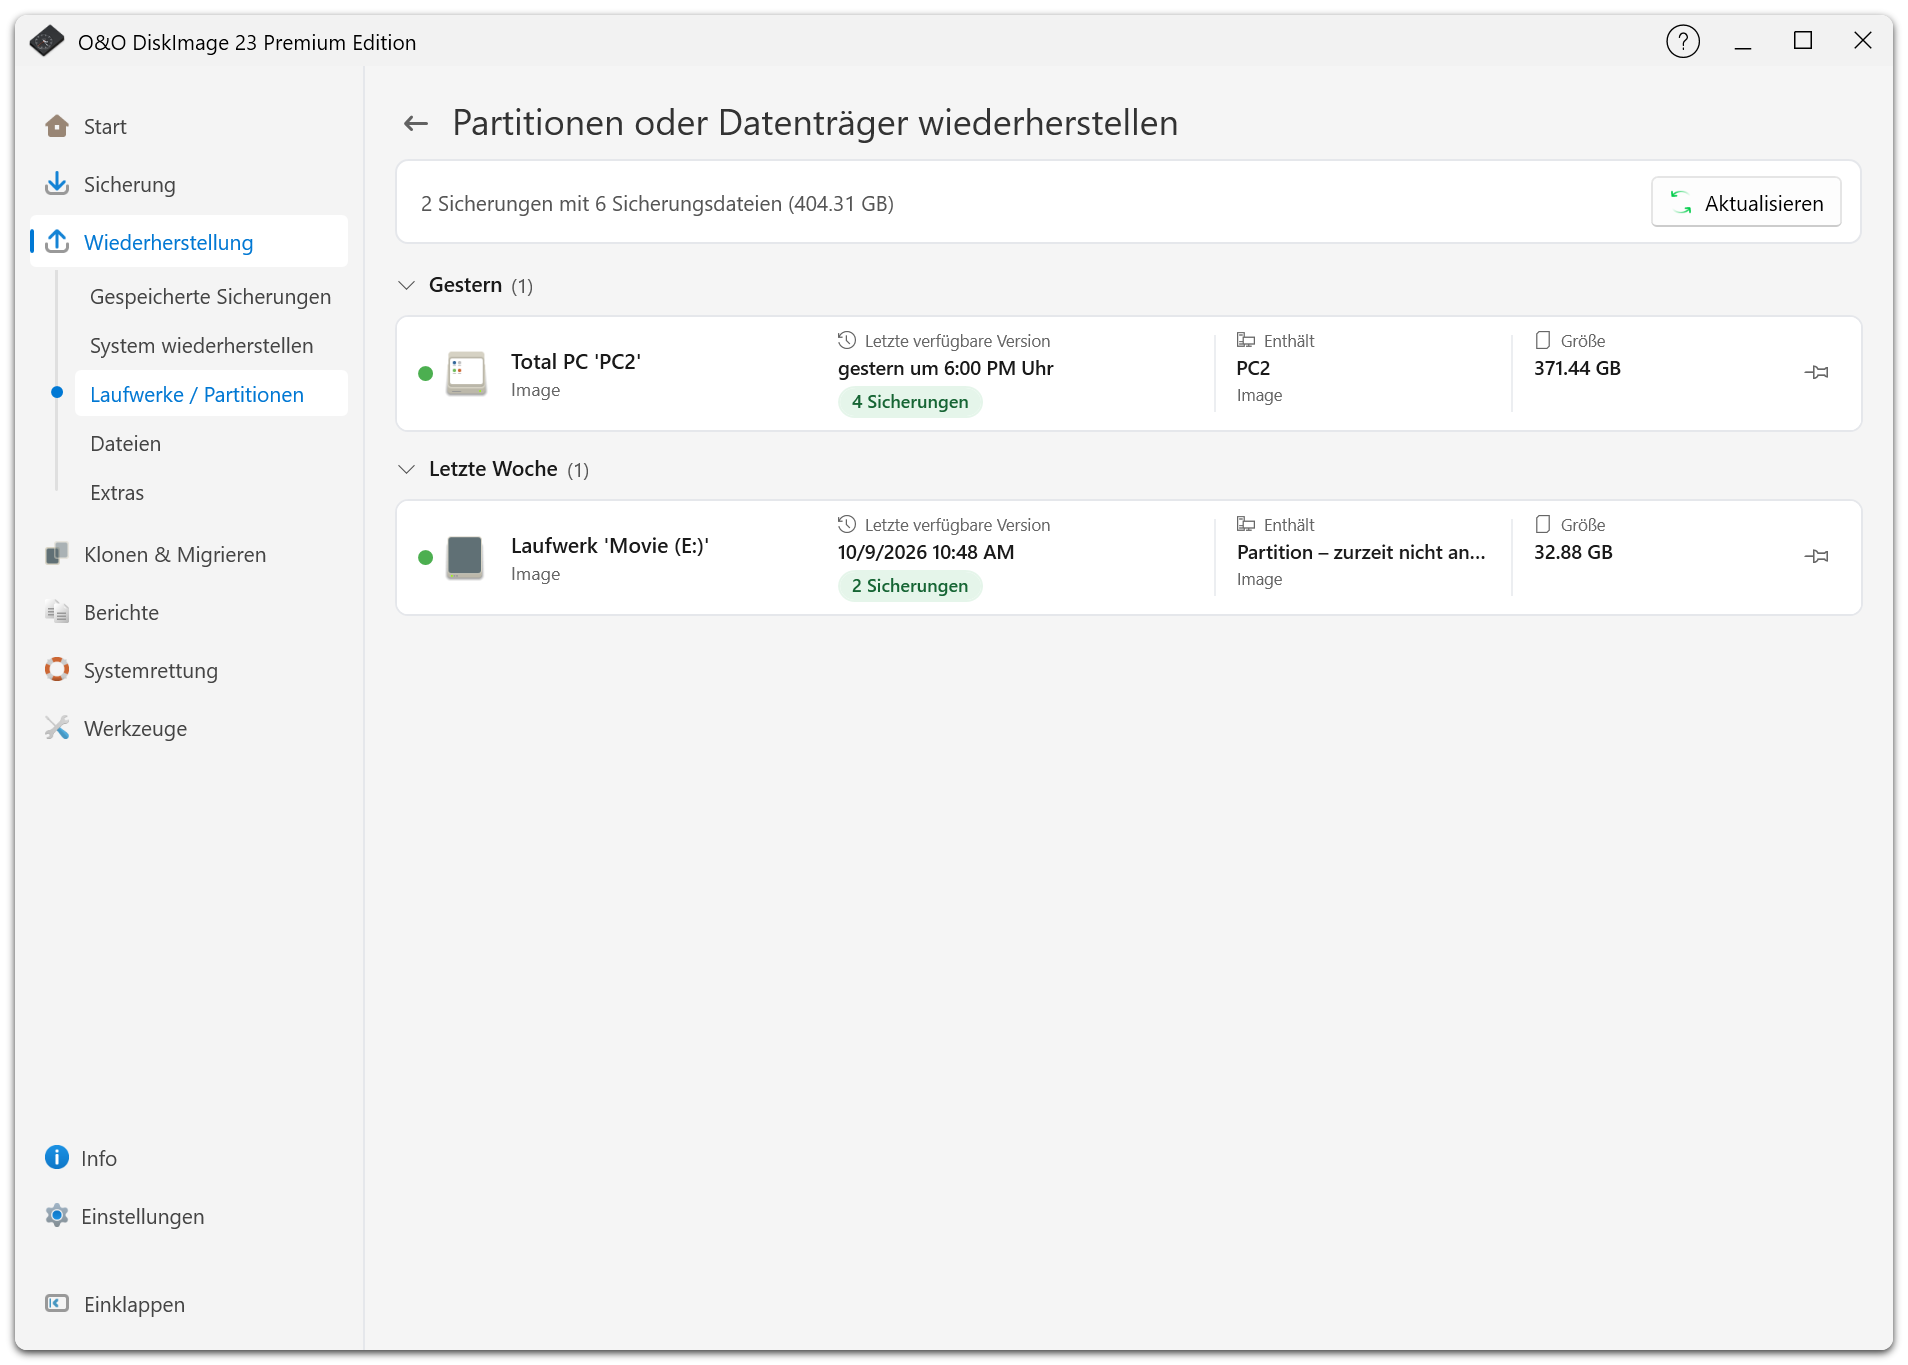
Task: Click the Klonen & Migrieren icon
Action: (x=57, y=554)
